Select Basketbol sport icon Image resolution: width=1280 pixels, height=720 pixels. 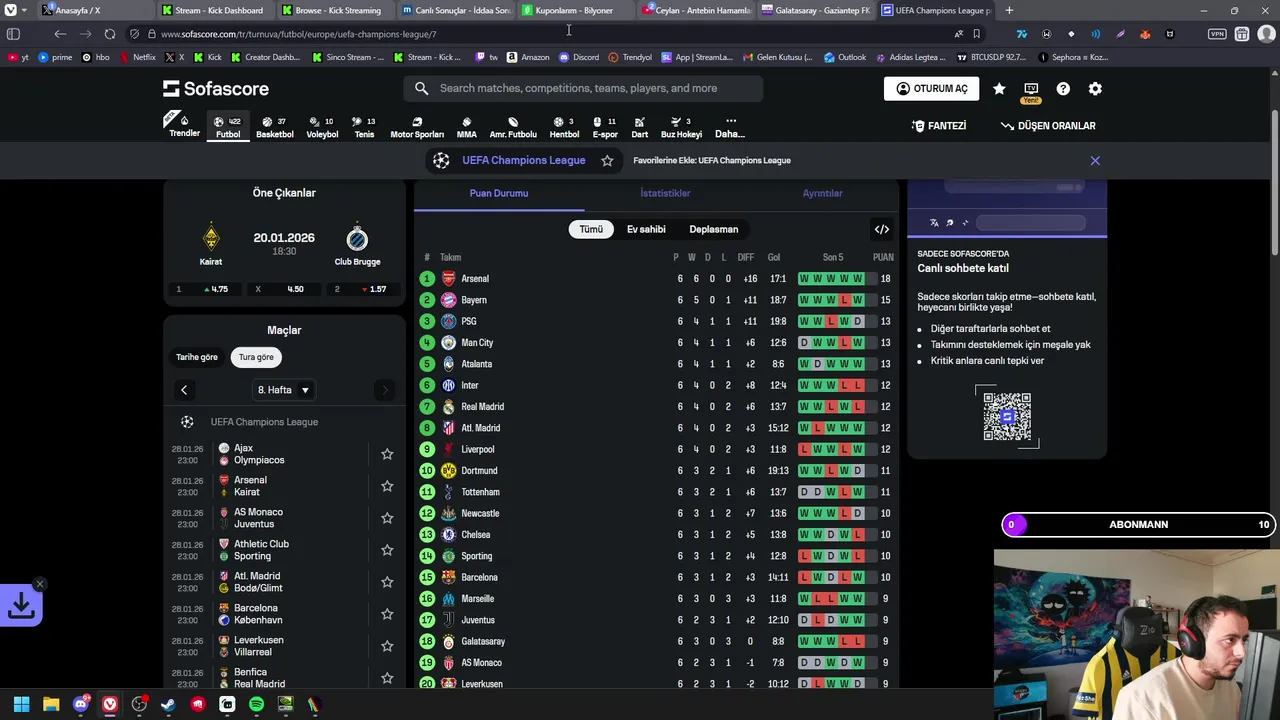click(275, 127)
